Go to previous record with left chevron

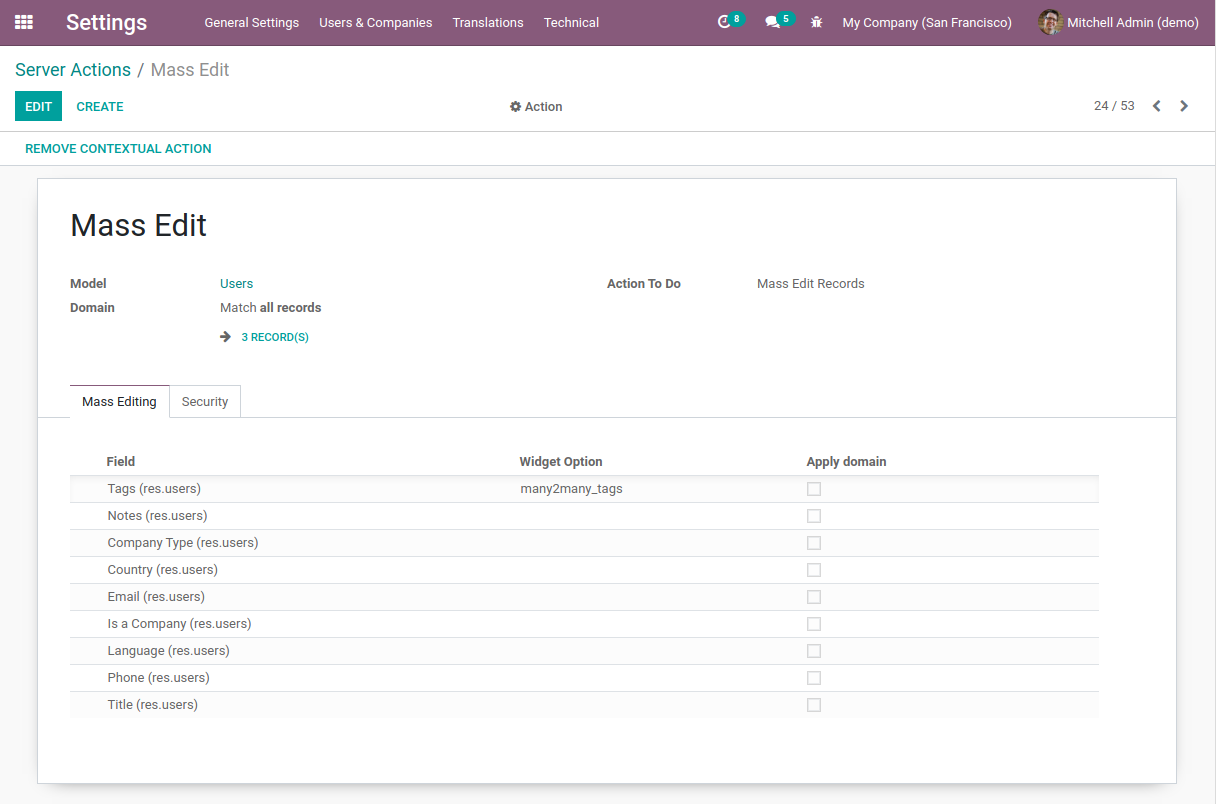[x=1157, y=105]
